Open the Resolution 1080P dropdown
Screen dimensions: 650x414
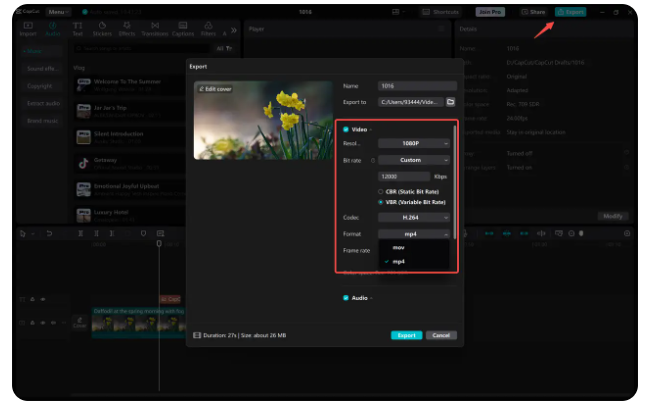tap(413, 144)
